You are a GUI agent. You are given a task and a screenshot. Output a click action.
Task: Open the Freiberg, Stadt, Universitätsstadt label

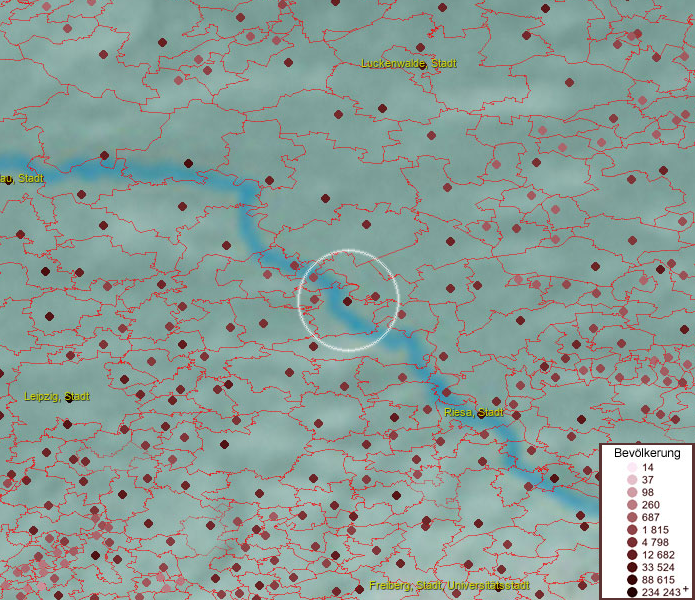447,585
